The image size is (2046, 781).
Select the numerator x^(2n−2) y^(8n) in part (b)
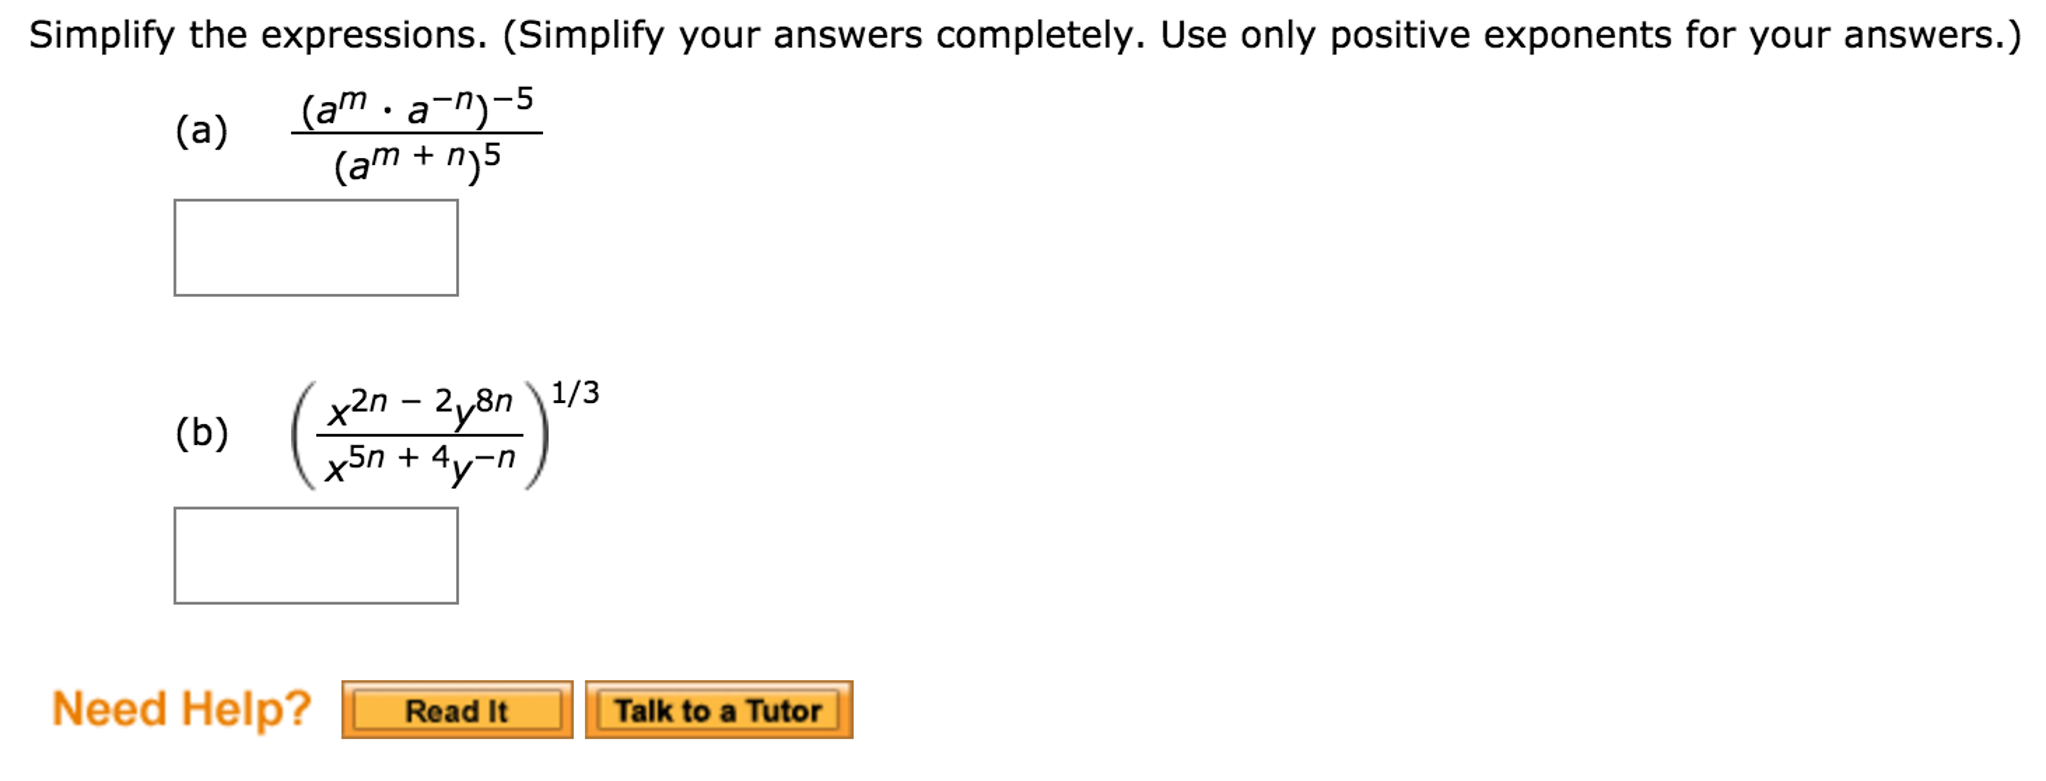click(x=420, y=408)
